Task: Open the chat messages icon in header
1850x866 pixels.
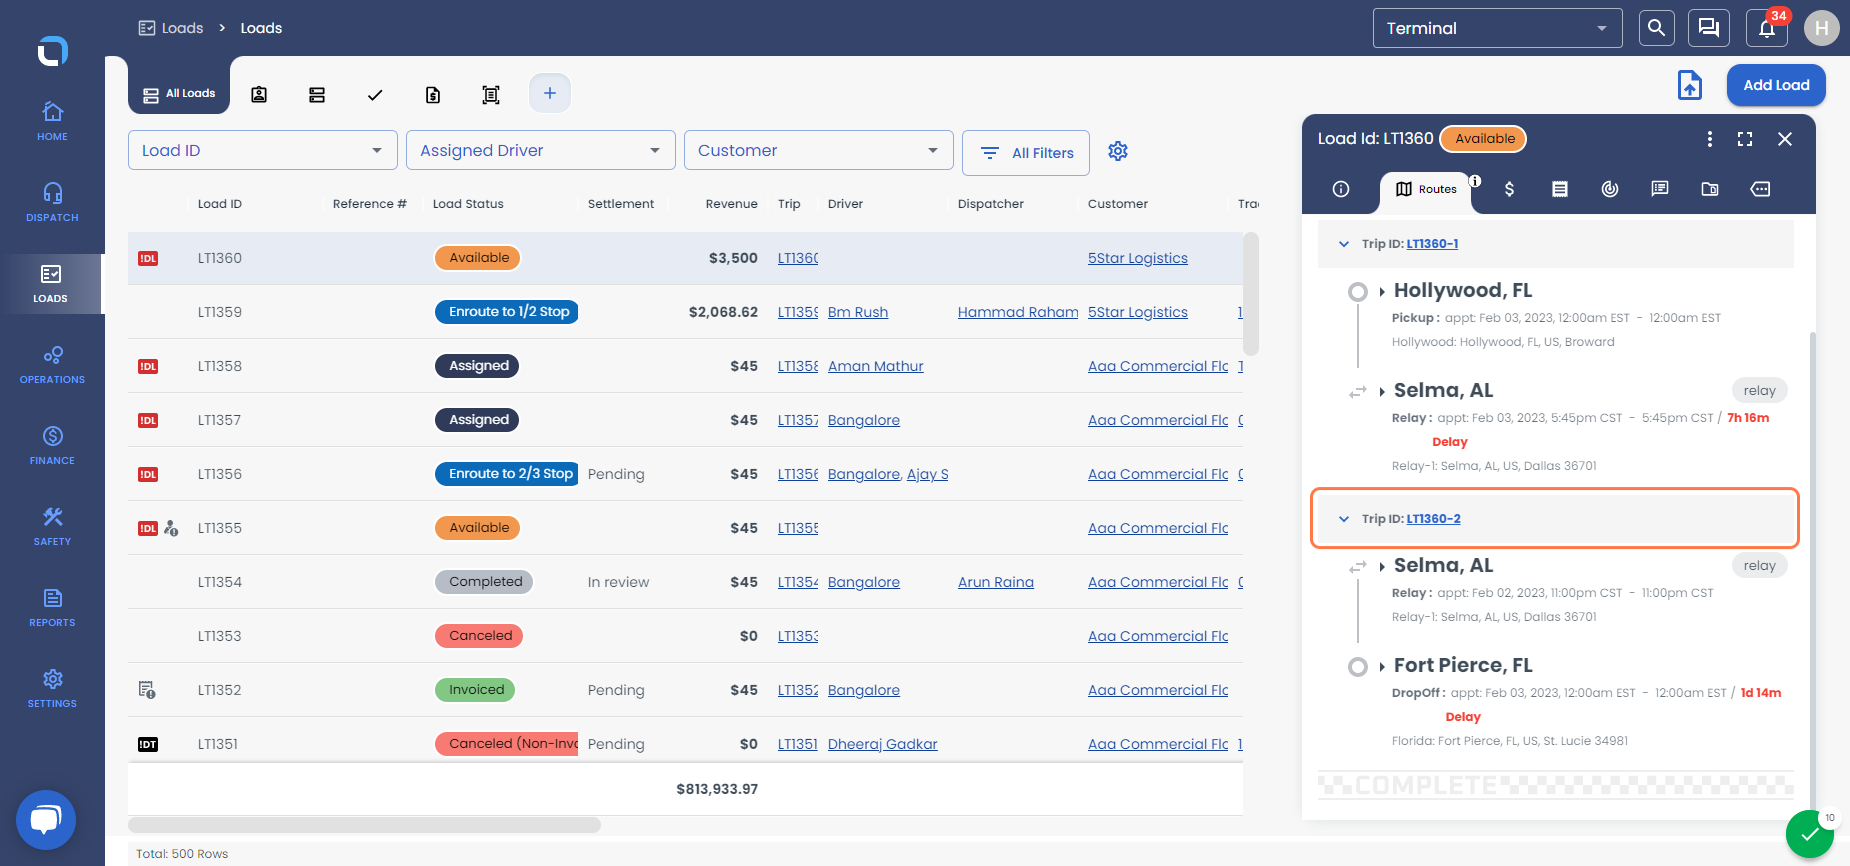Action: (1709, 28)
